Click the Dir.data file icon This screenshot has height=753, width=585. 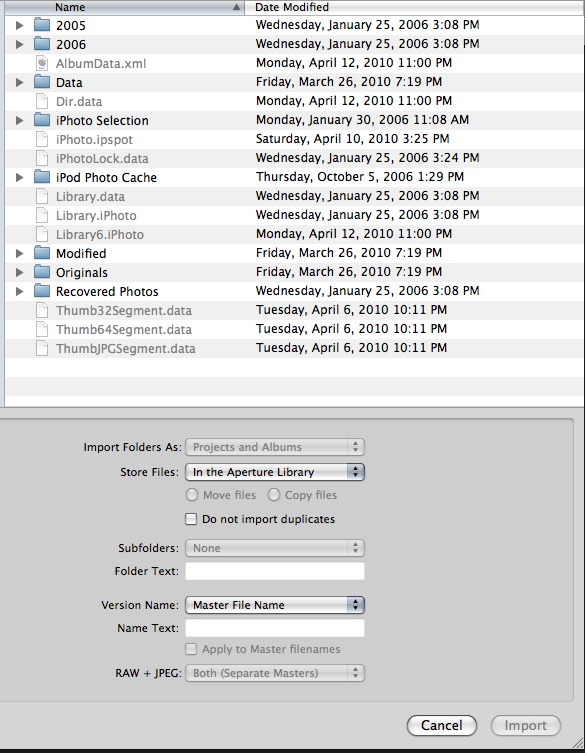42,101
